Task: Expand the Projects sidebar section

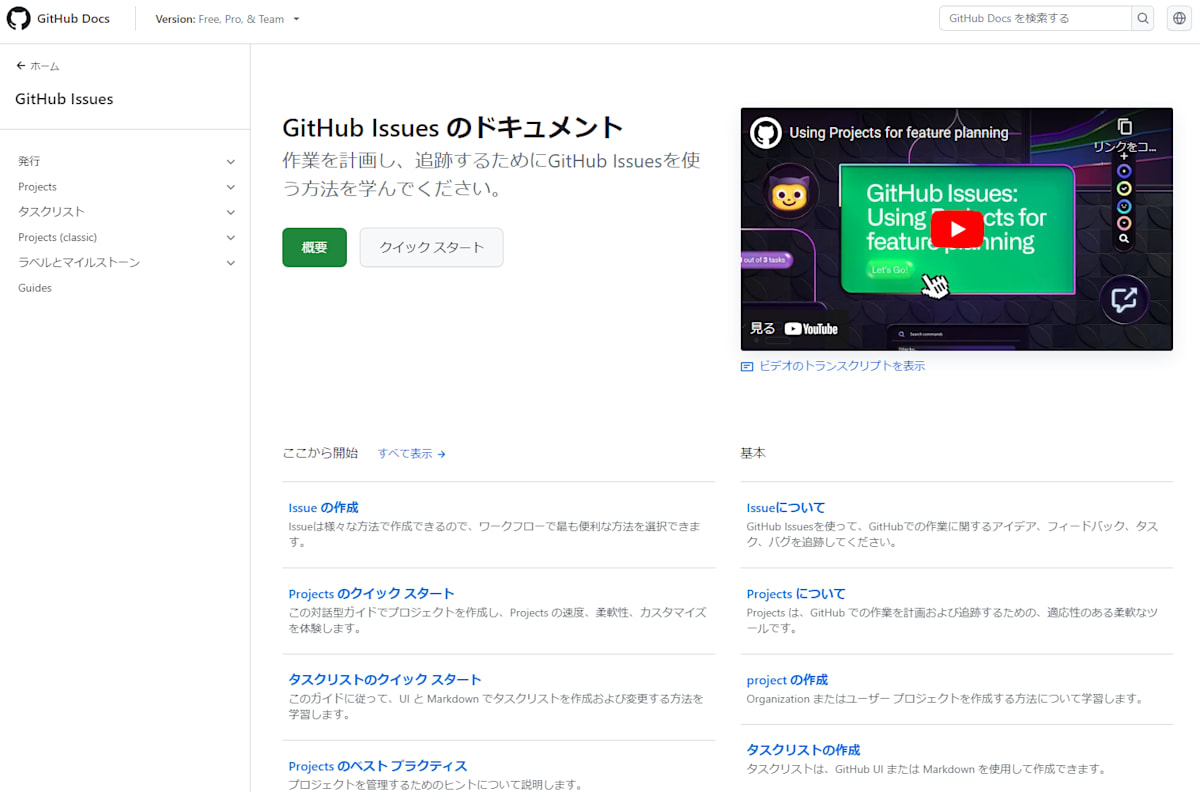Action: point(230,187)
